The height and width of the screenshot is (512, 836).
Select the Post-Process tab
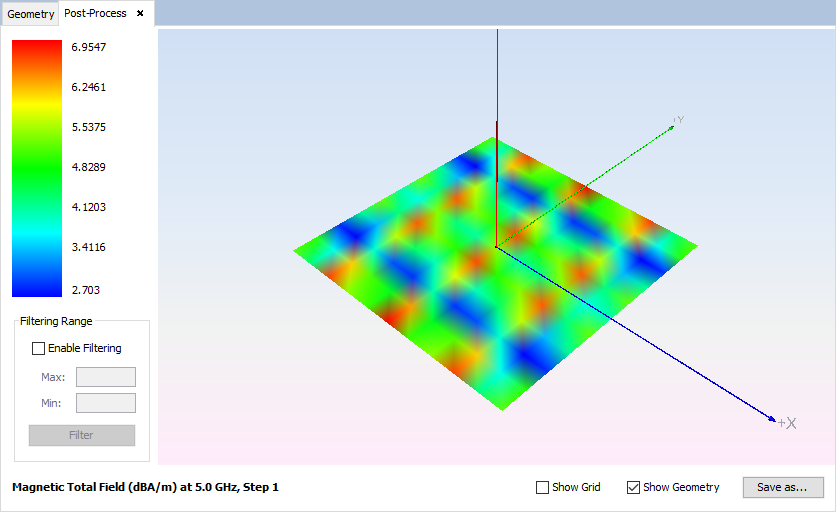[x=95, y=14]
